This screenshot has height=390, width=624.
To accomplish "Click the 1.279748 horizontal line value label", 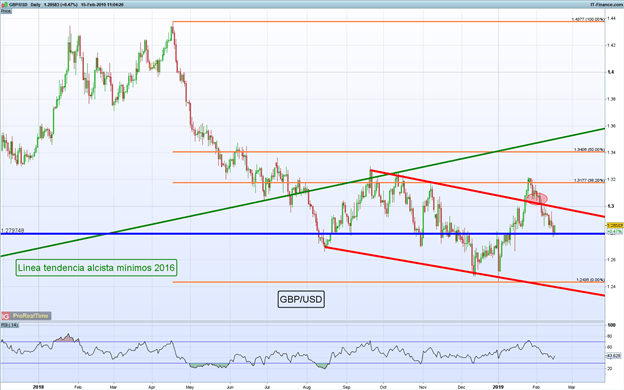I will (13, 230).
